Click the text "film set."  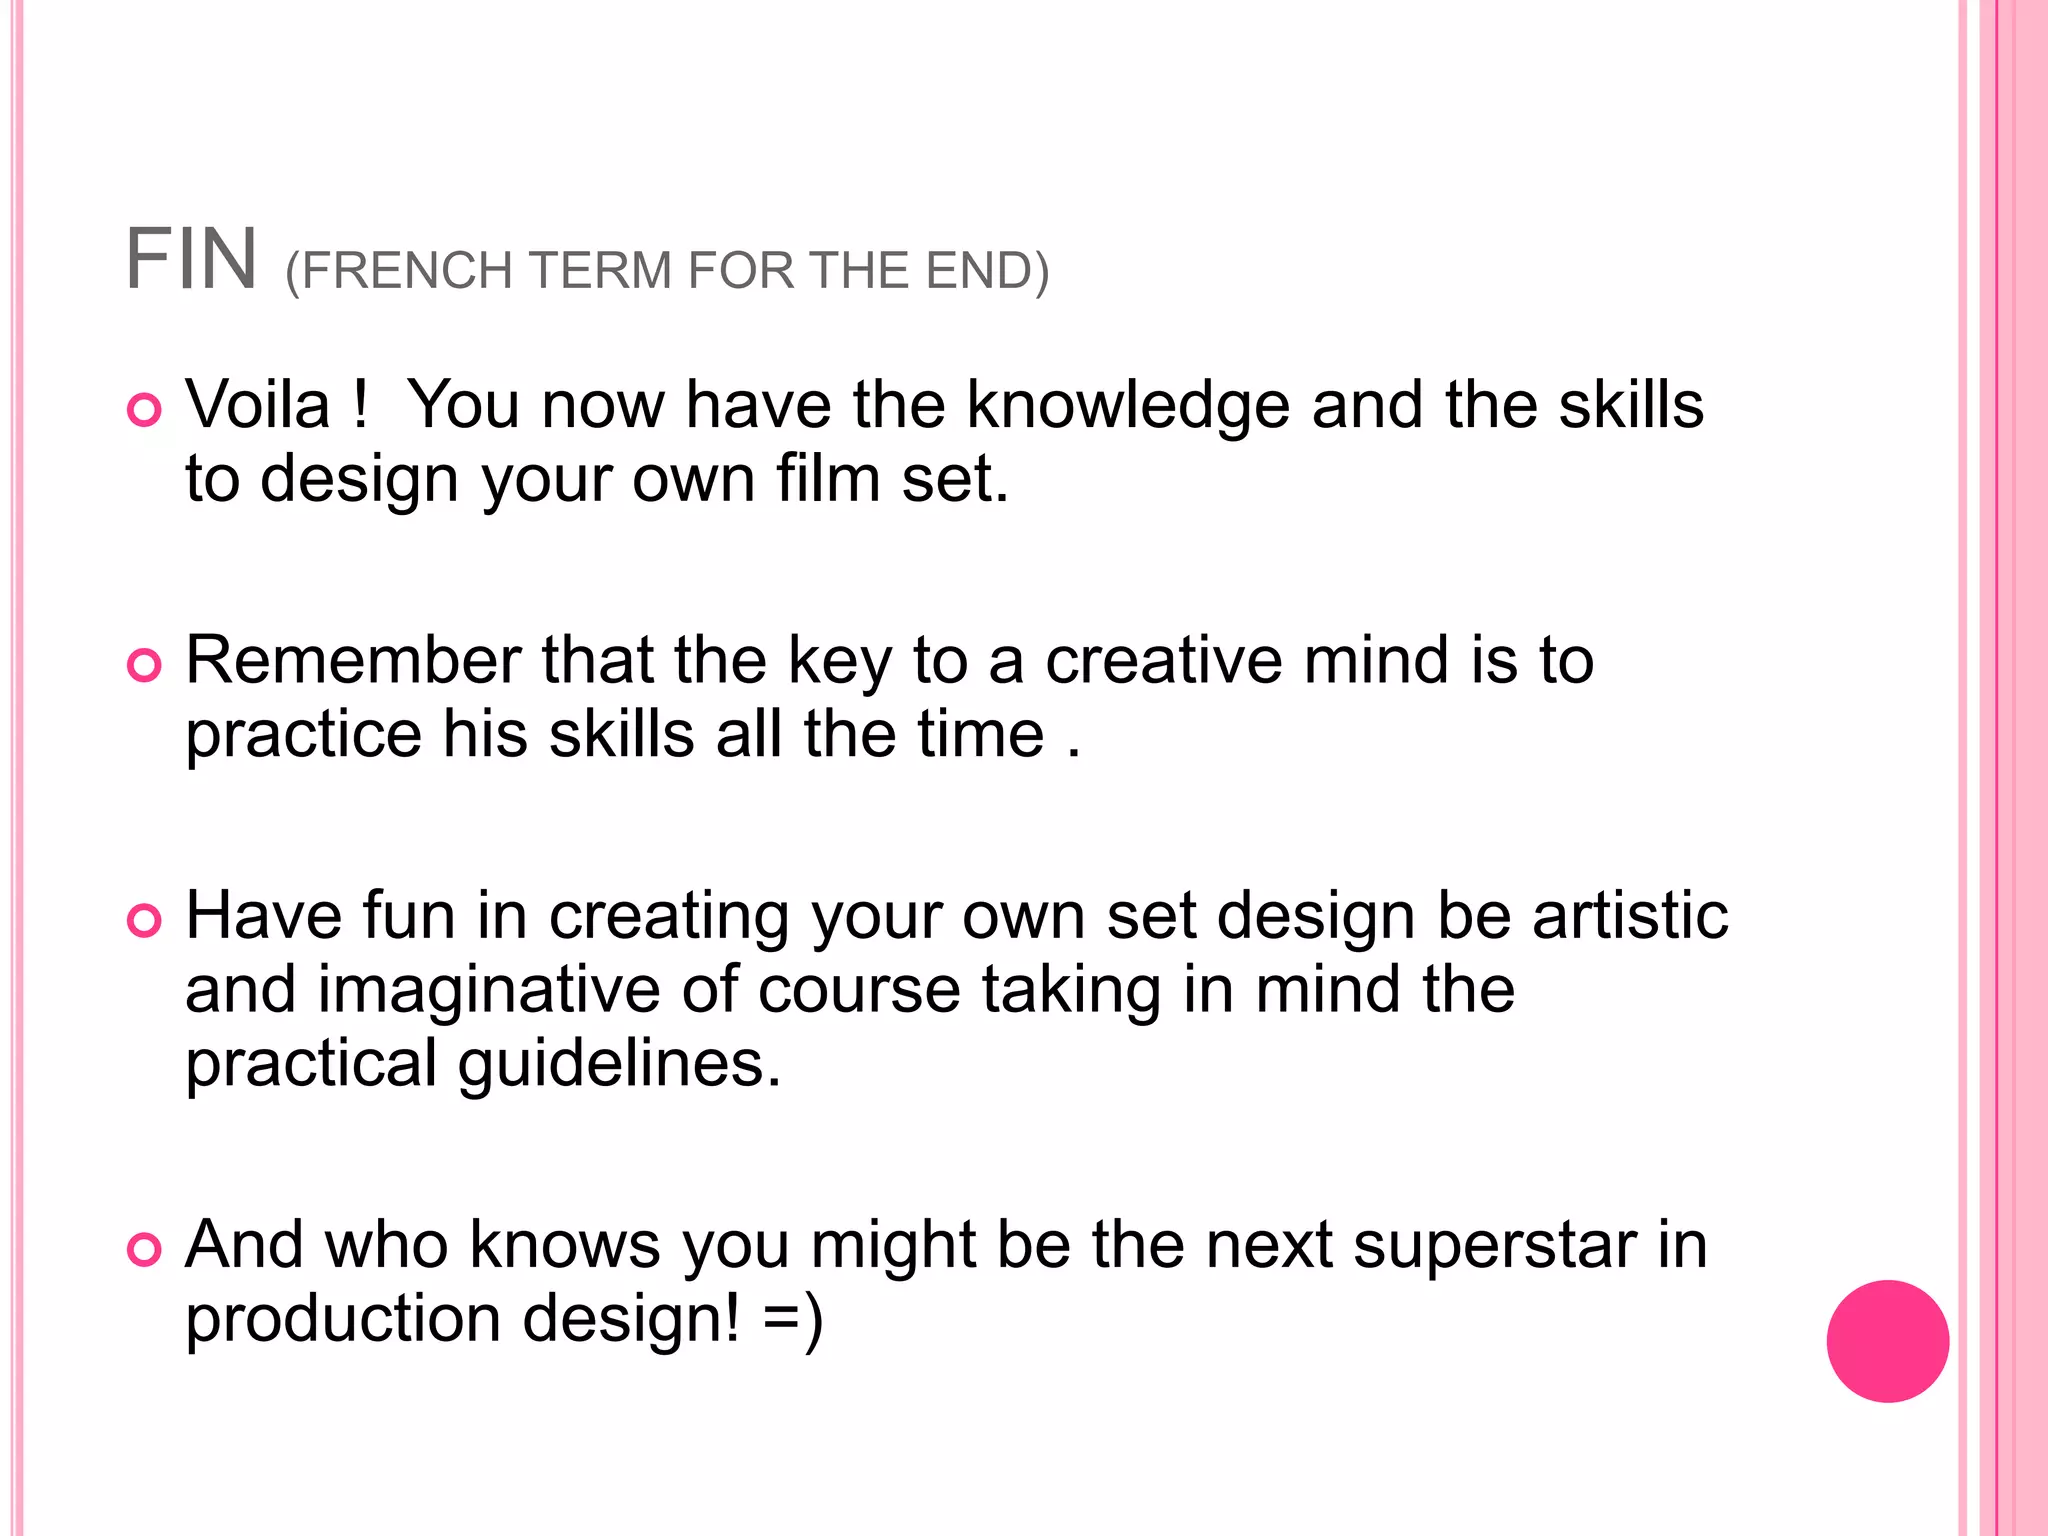[x=893, y=479]
